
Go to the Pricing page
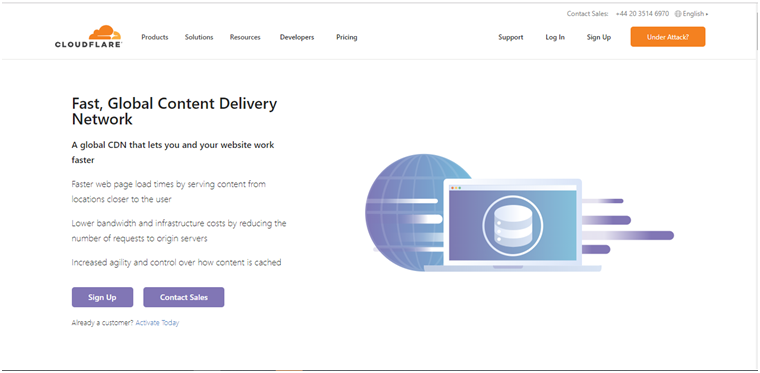347,37
